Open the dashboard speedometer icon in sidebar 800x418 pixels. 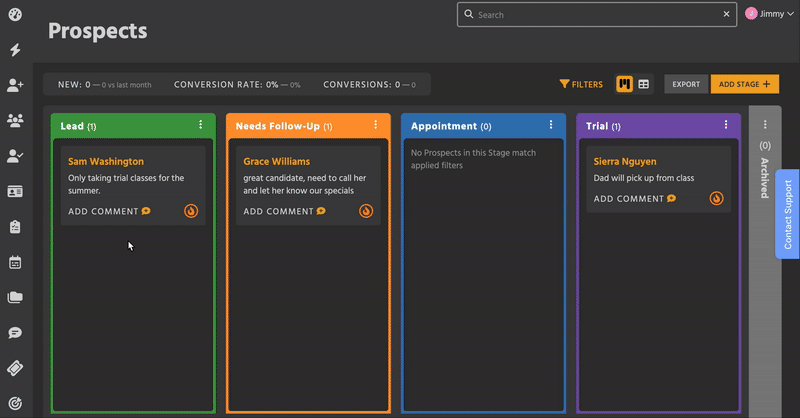click(x=15, y=15)
